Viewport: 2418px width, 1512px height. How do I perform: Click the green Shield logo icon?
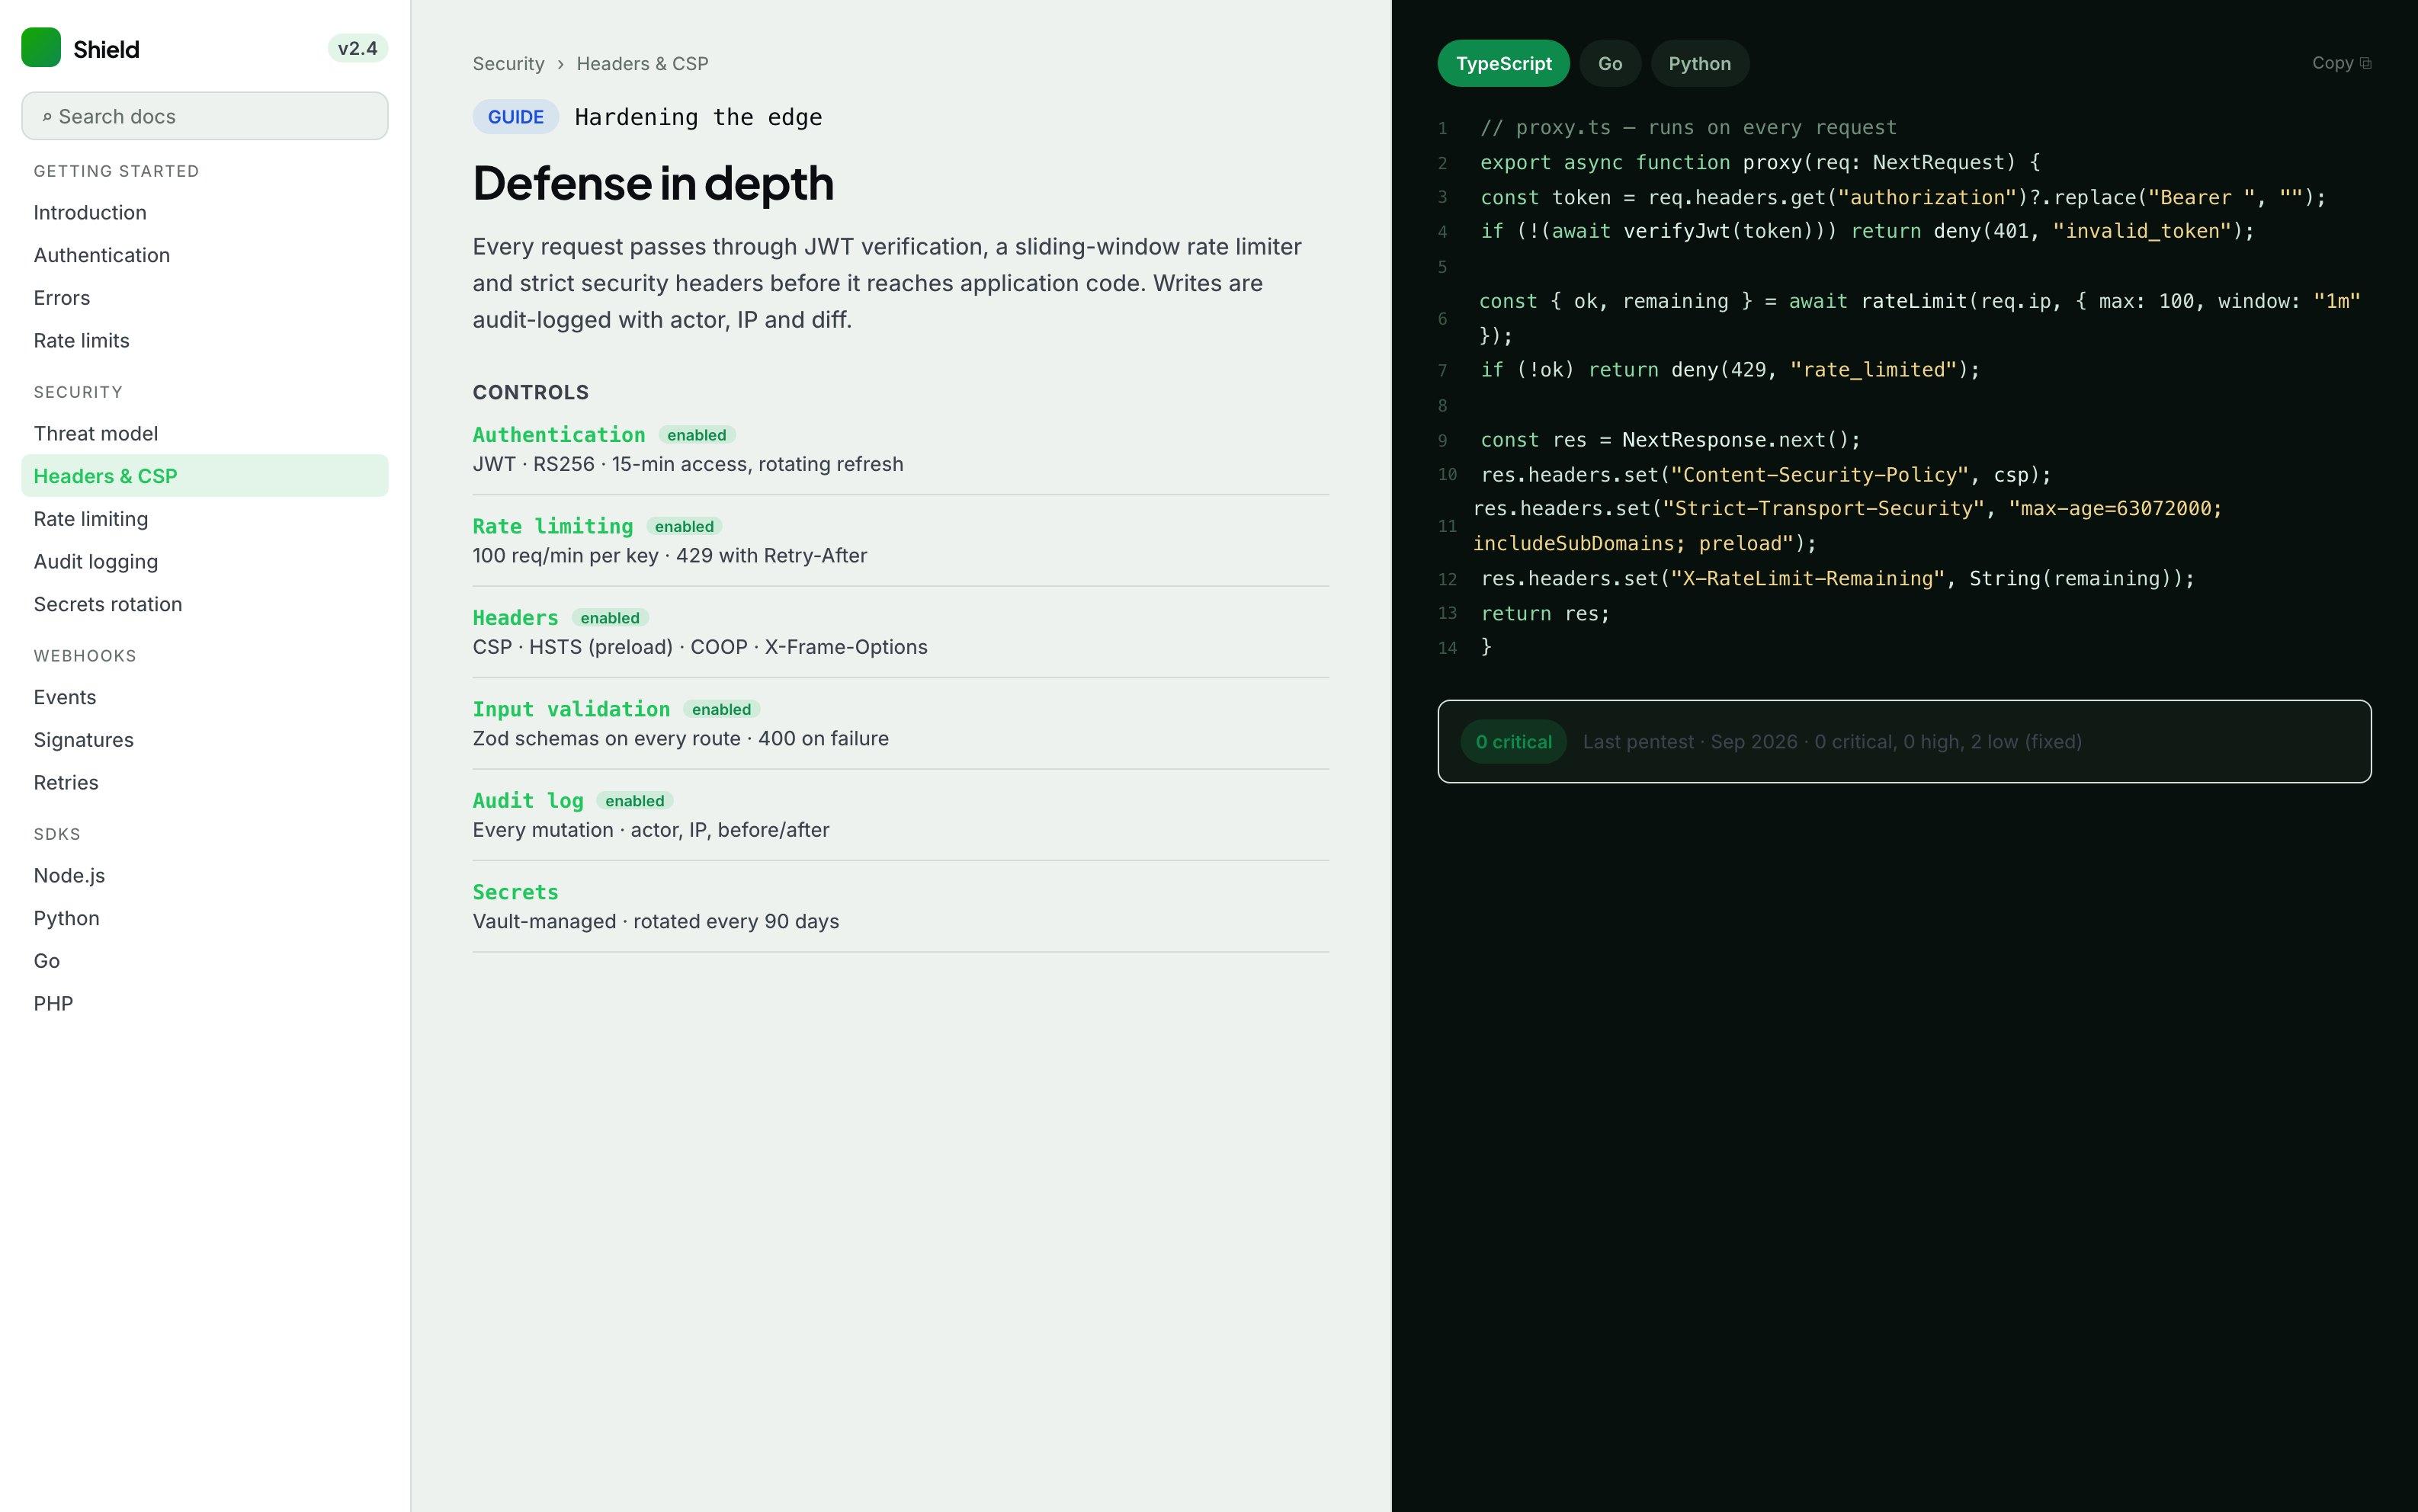point(41,48)
